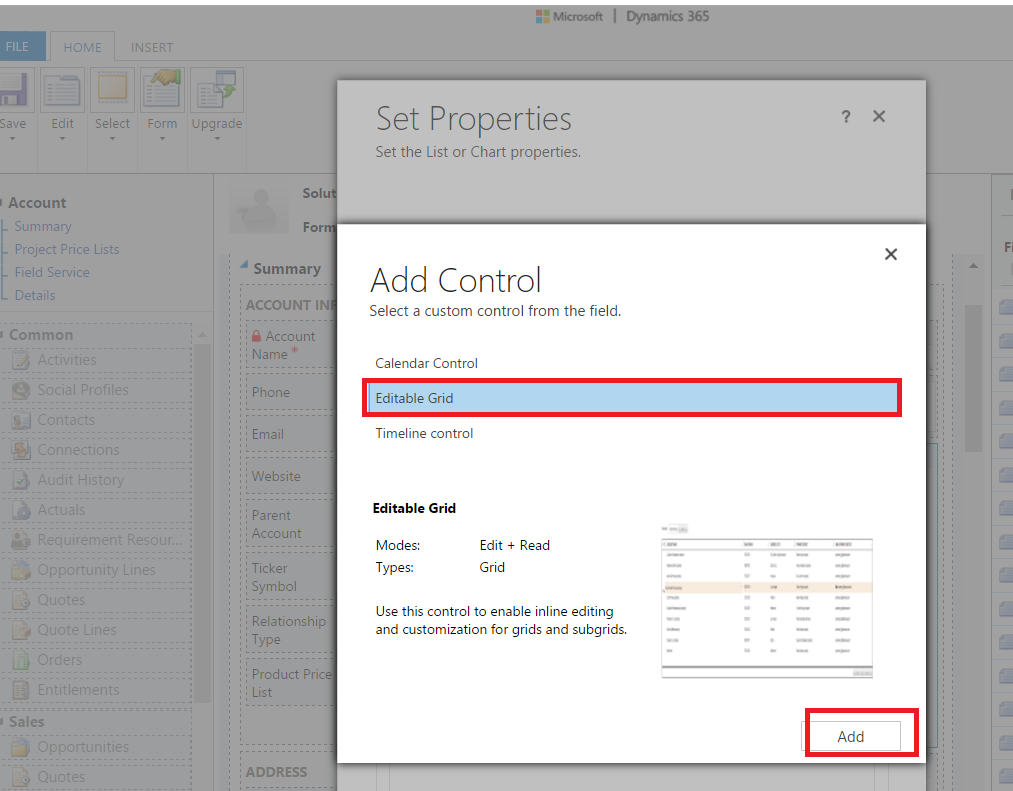Open Set Properties help with question mark
This screenshot has height=791, width=1013.
tap(845, 117)
